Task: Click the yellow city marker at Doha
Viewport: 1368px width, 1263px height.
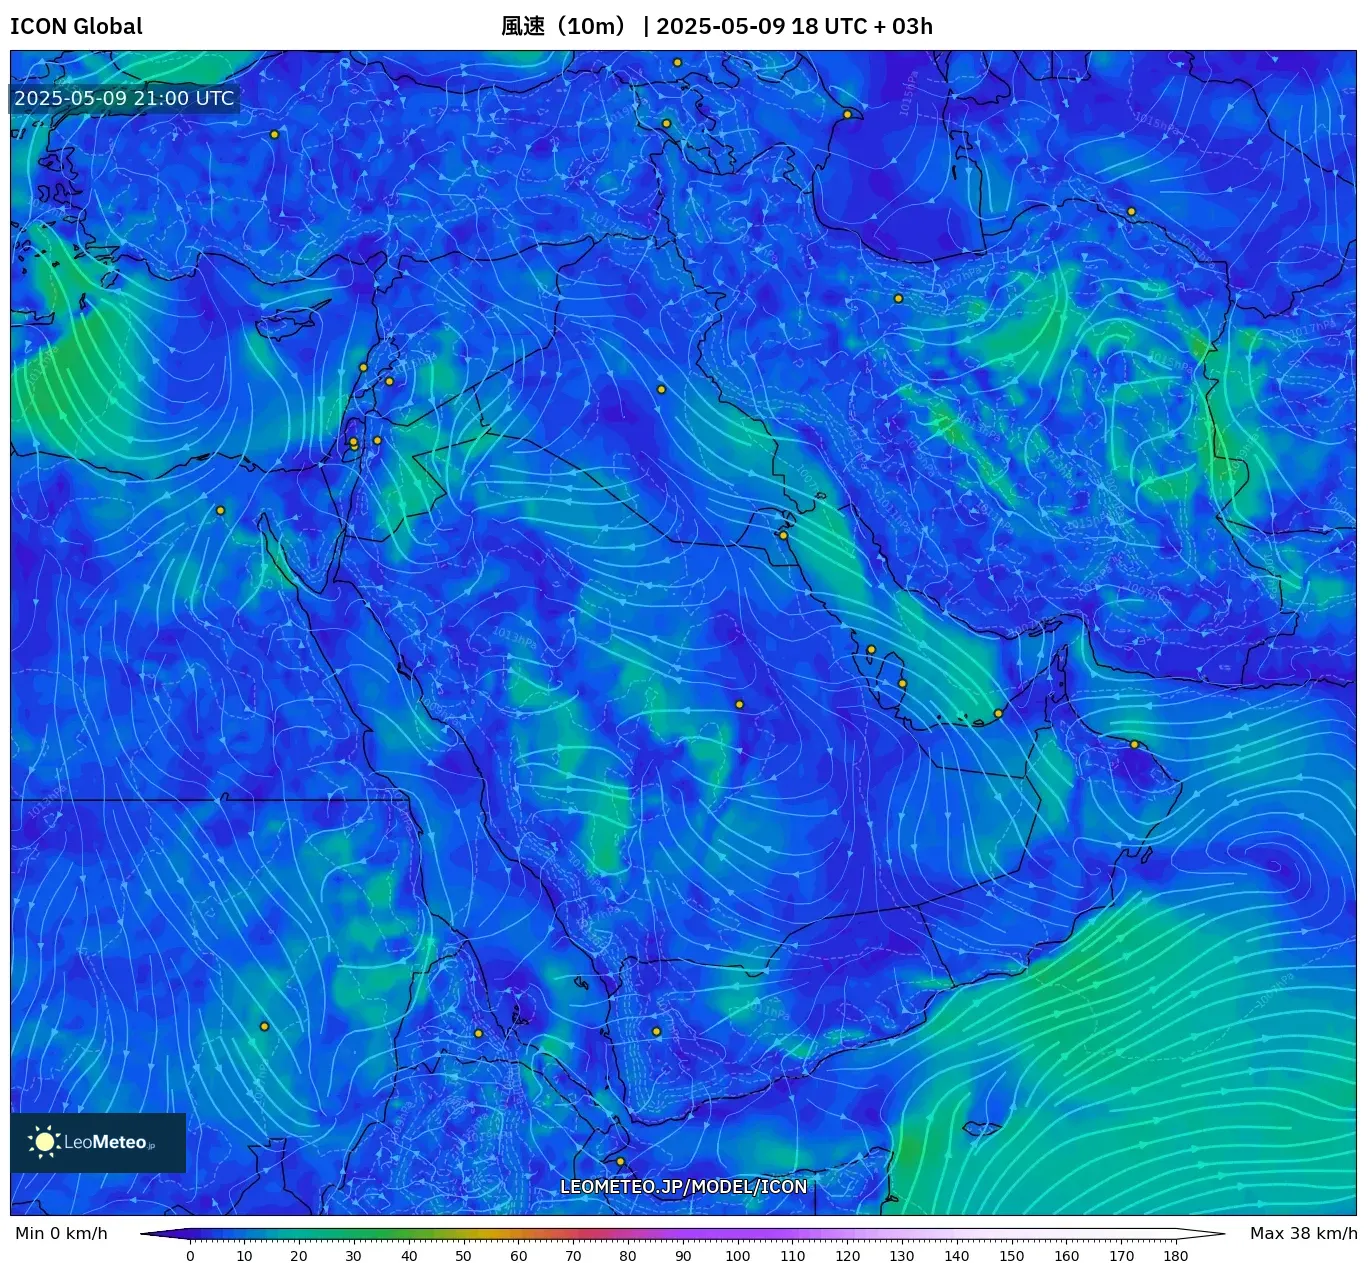Action: pos(902,684)
